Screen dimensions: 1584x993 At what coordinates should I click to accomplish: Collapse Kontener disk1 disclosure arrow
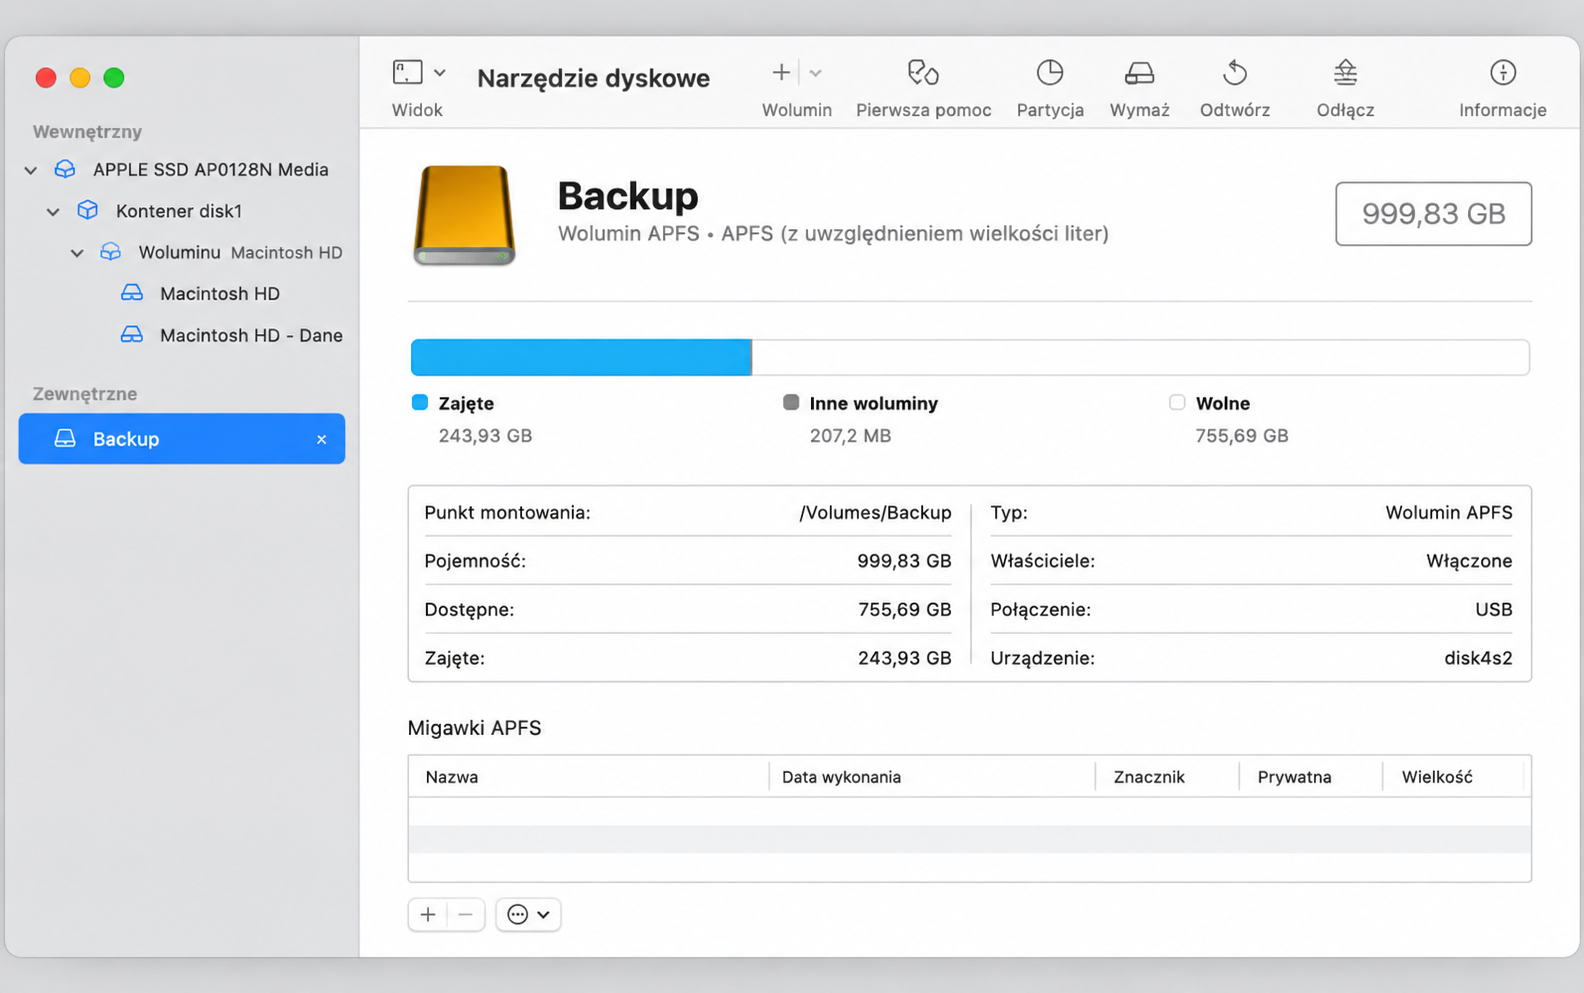pyautogui.click(x=53, y=211)
